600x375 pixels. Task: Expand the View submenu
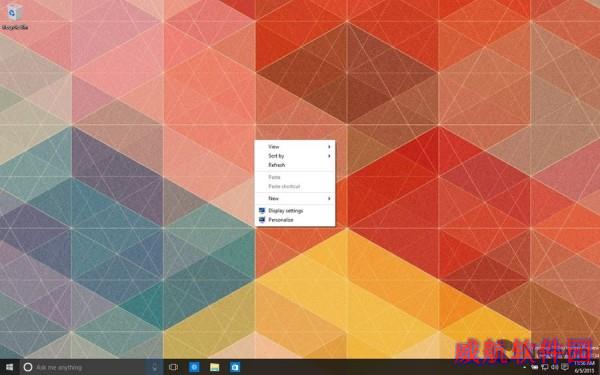point(295,147)
